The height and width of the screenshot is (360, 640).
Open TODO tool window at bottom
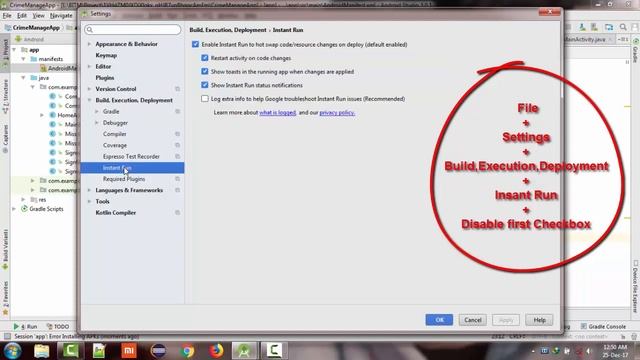pos(58,327)
